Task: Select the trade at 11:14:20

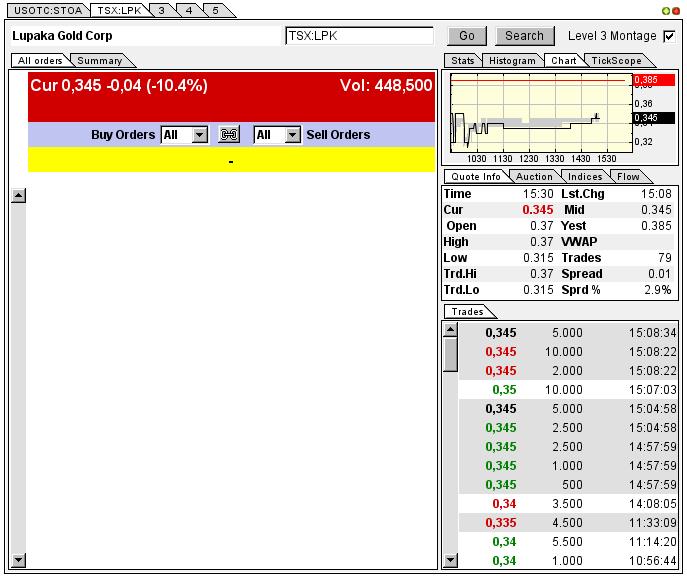Action: pyautogui.click(x=568, y=542)
